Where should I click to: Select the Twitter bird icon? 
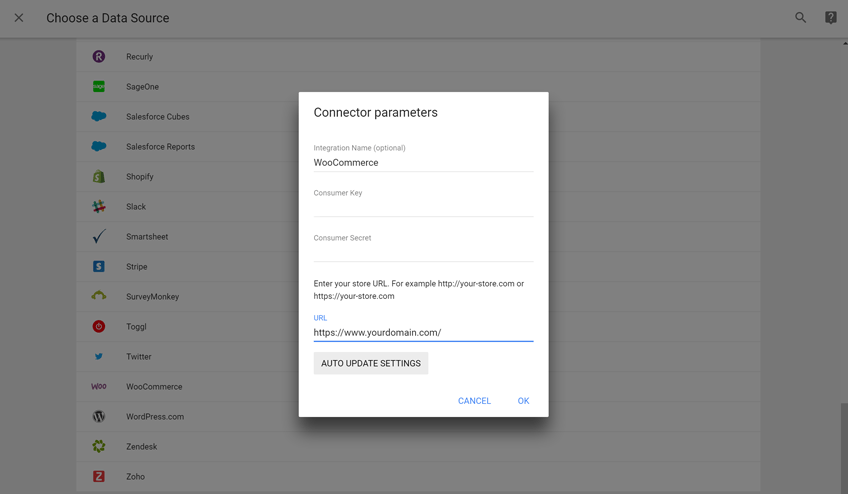[98, 357]
